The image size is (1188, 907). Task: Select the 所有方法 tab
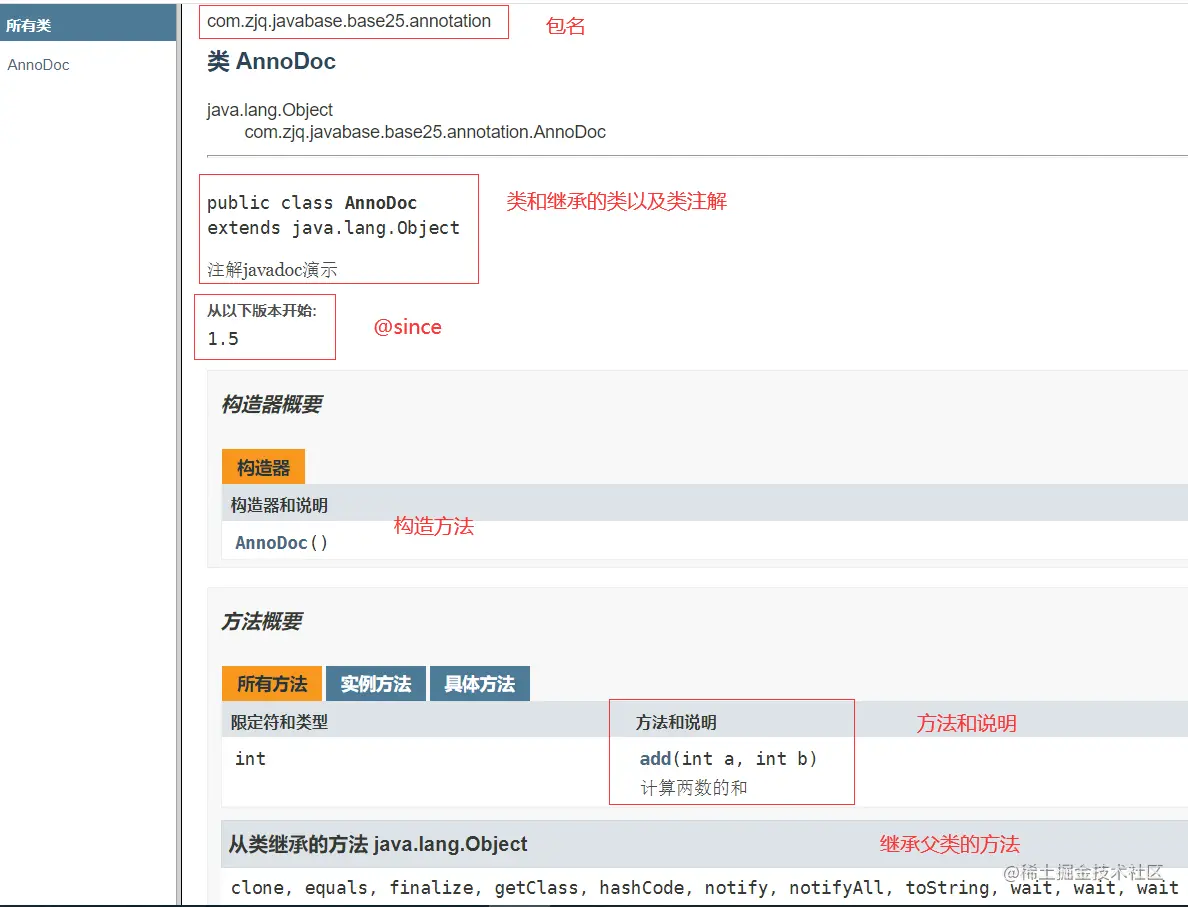tap(272, 683)
